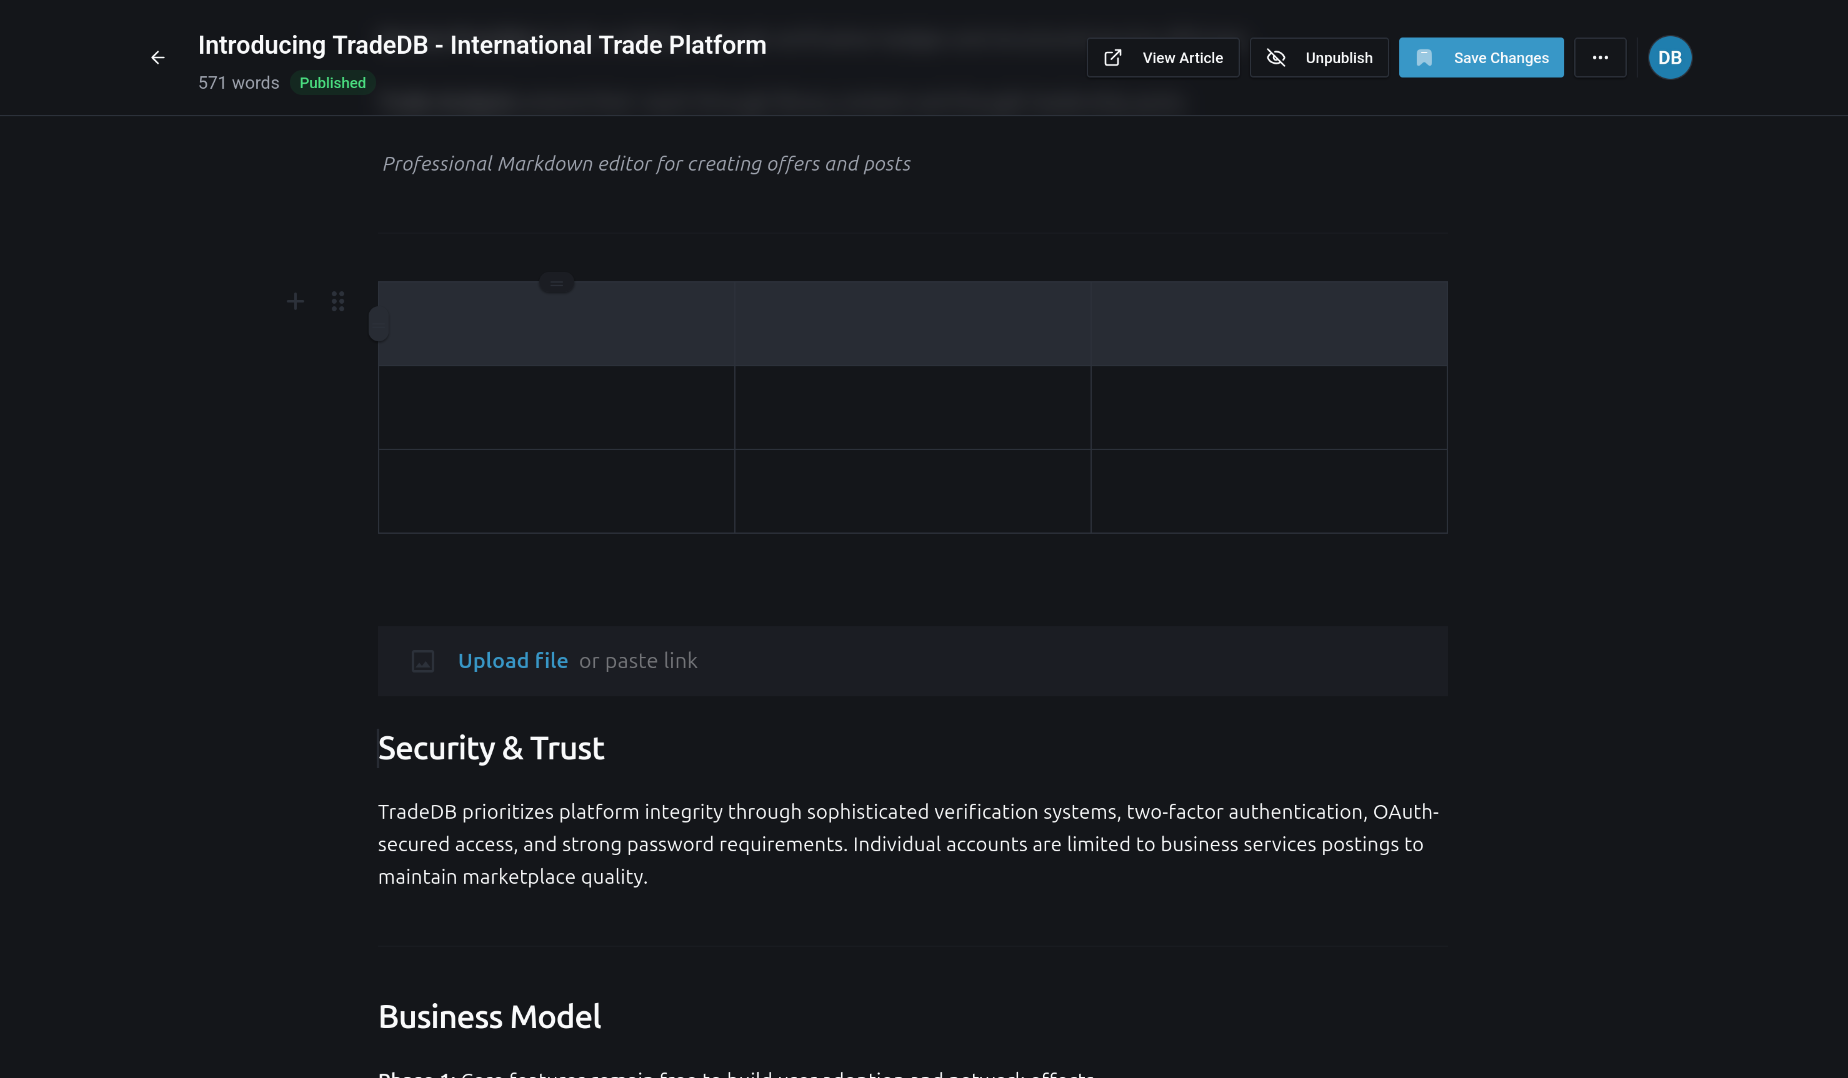Open the table column options handle
Image resolution: width=1848 pixels, height=1078 pixels.
point(556,282)
